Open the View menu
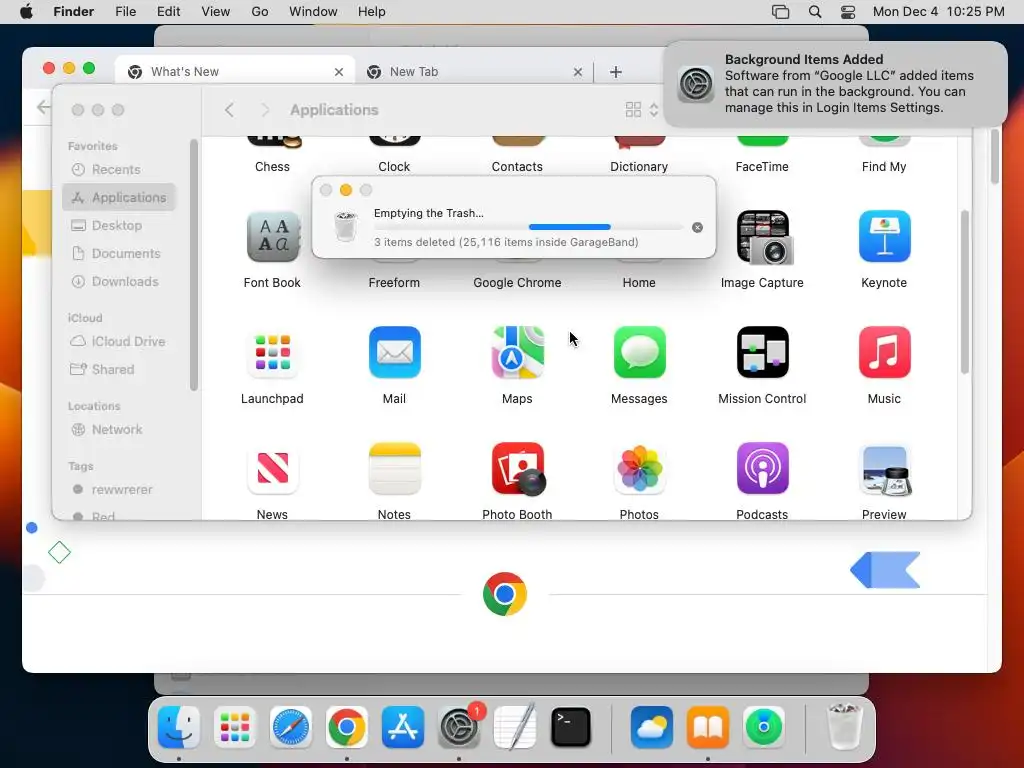This screenshot has width=1024, height=768. click(216, 12)
